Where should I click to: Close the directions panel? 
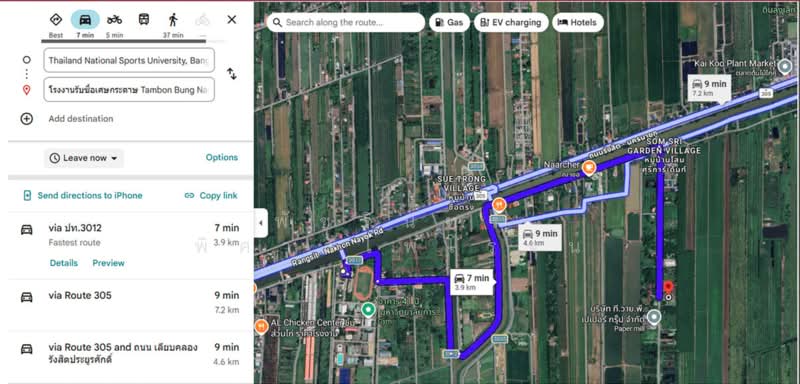(x=232, y=20)
